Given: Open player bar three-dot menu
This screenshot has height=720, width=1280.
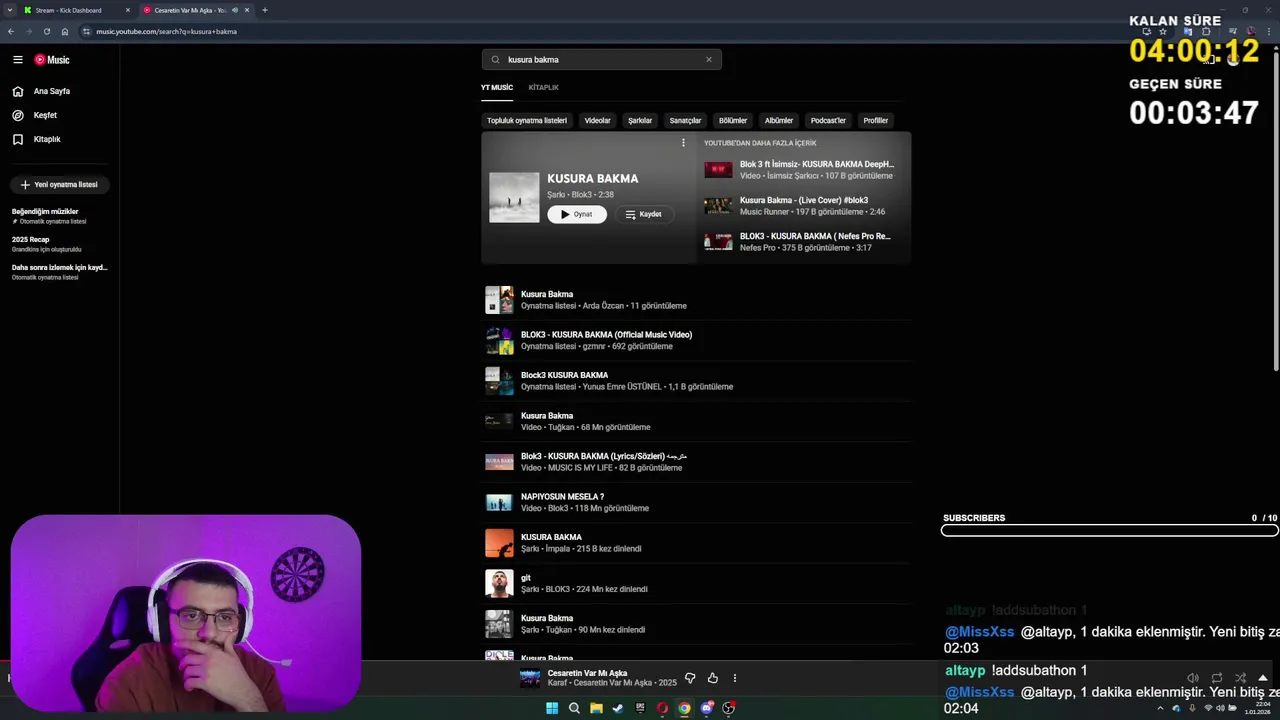Looking at the screenshot, I should pos(734,678).
